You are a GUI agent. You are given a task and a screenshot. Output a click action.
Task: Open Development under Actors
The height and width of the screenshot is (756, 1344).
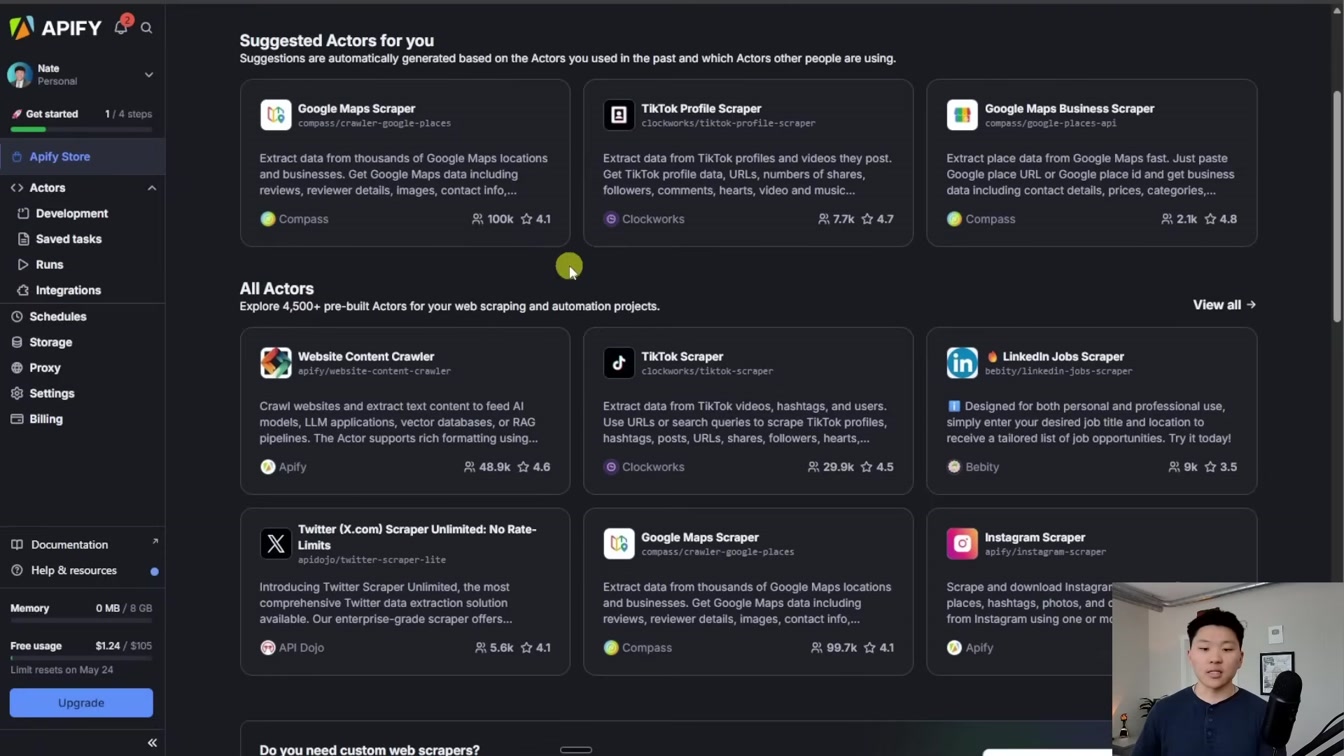[72, 214]
